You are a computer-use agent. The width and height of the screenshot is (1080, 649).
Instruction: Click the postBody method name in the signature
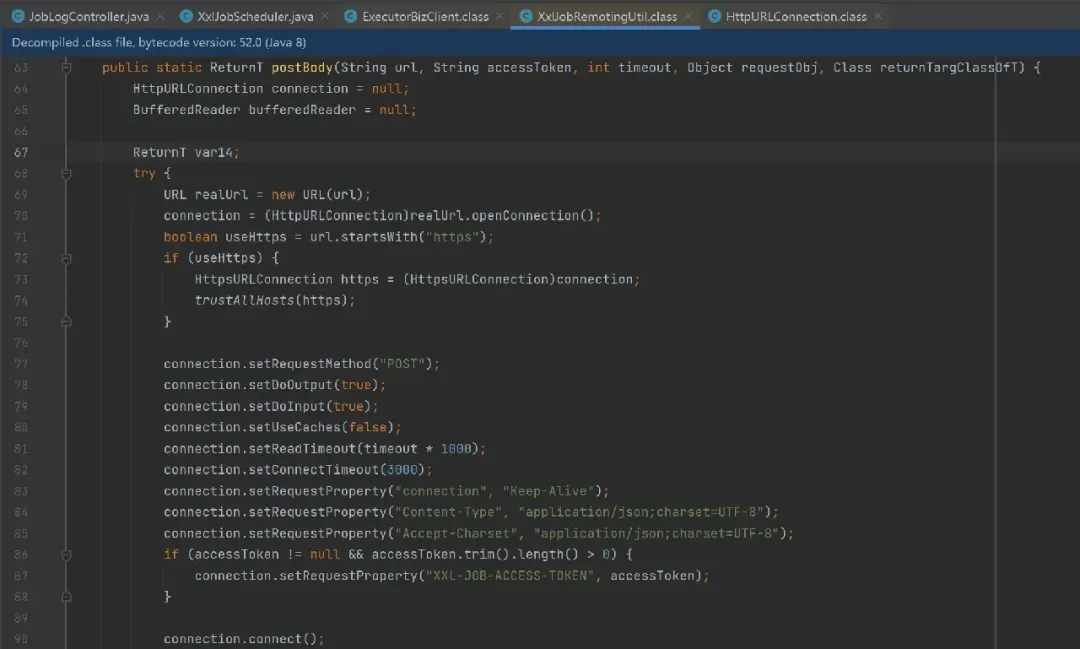pyautogui.click(x=301, y=68)
